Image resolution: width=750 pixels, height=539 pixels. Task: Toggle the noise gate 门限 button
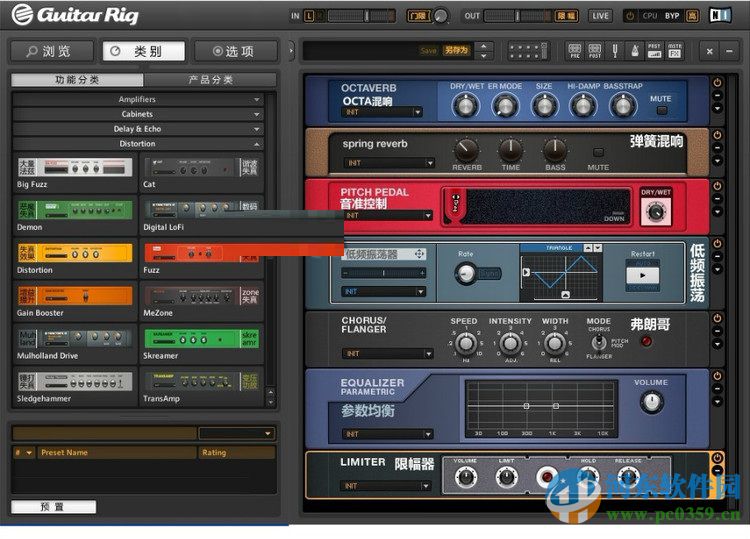419,16
